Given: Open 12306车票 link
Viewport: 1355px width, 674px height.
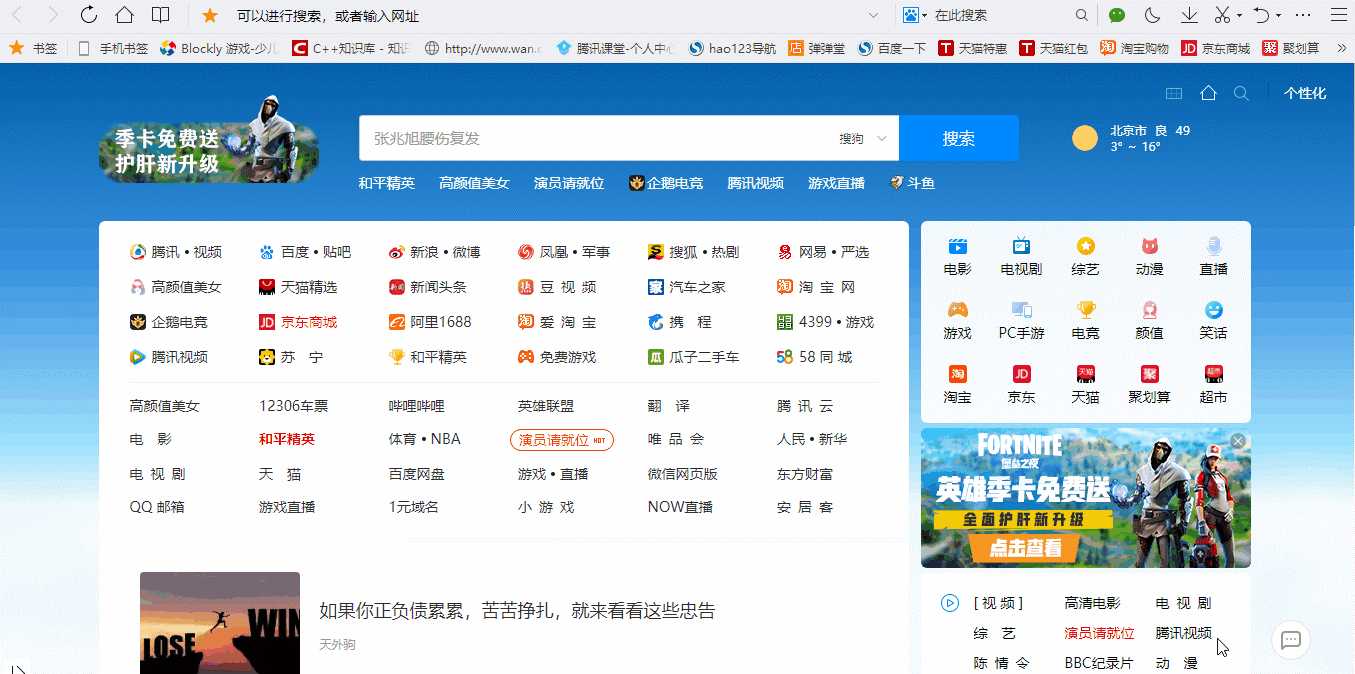Looking at the screenshot, I should click(x=293, y=406).
